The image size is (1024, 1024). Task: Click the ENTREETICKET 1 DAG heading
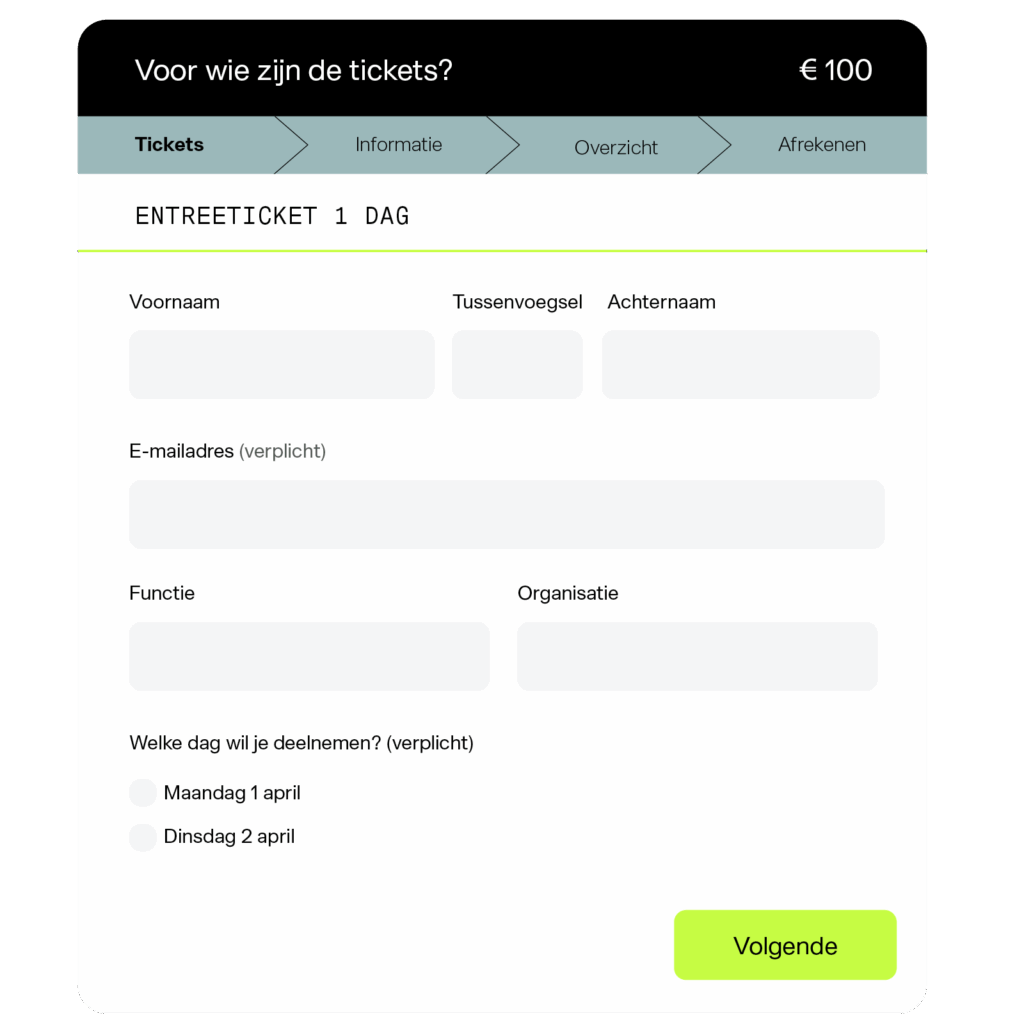tap(272, 214)
